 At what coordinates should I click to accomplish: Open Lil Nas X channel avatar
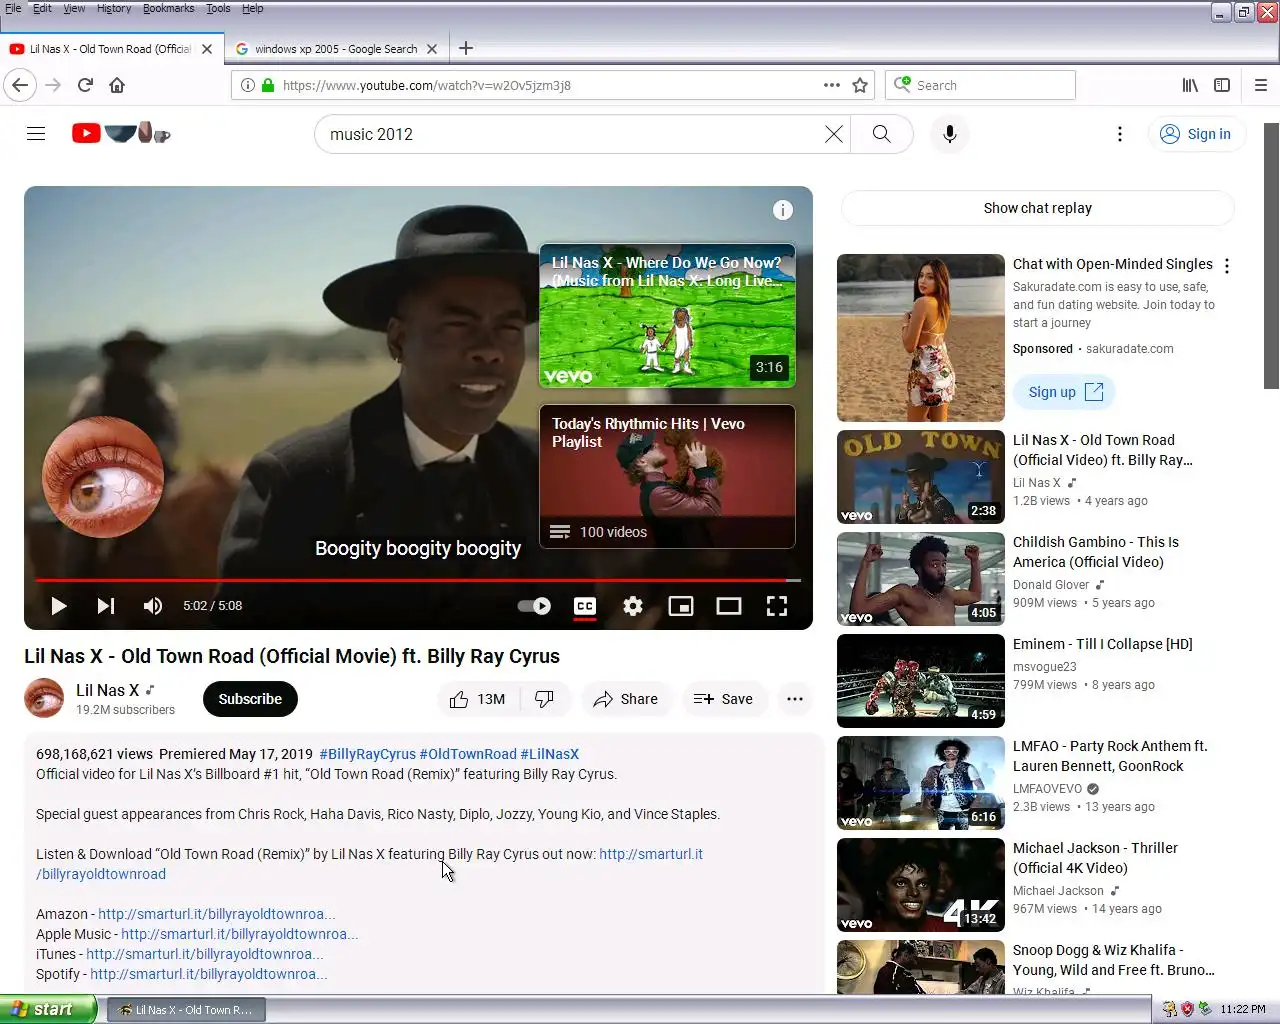(44, 698)
